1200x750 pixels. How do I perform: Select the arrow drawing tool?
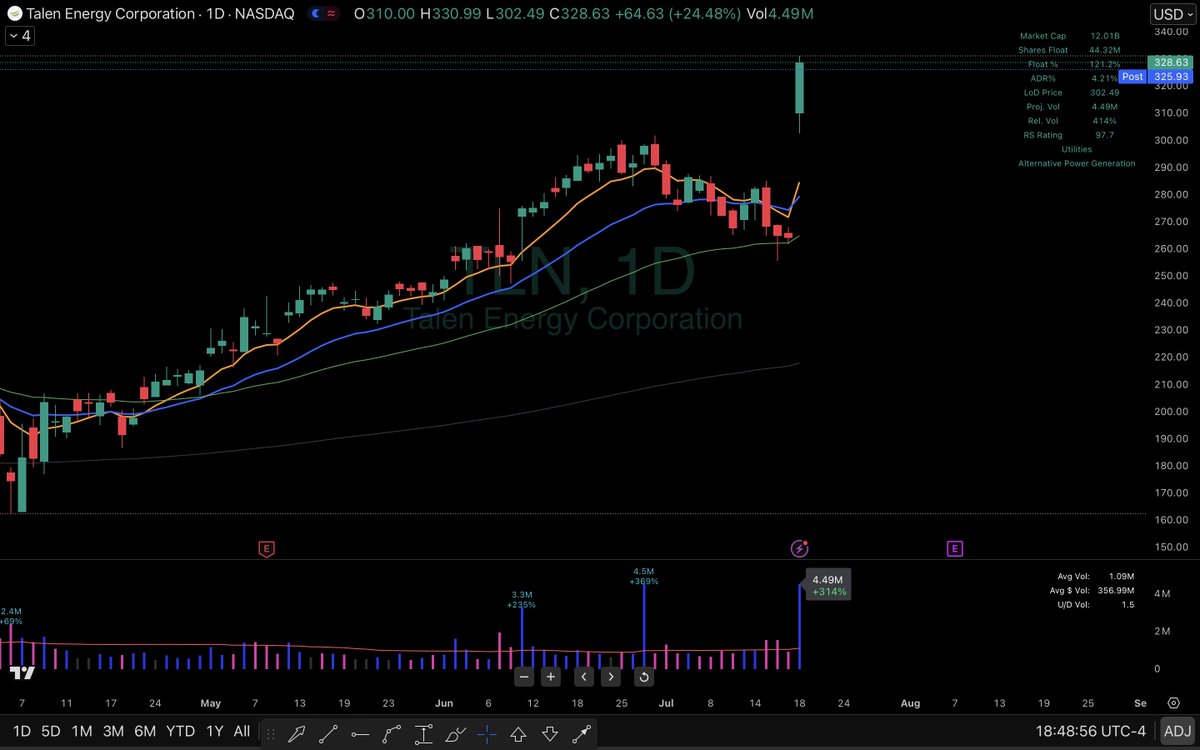(x=297, y=734)
